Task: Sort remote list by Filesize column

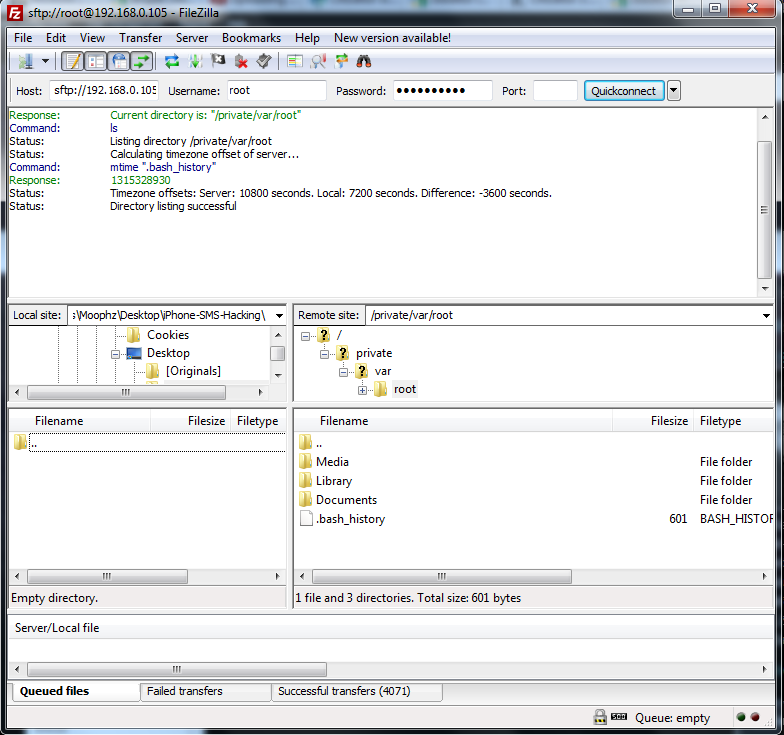Action: click(653, 421)
